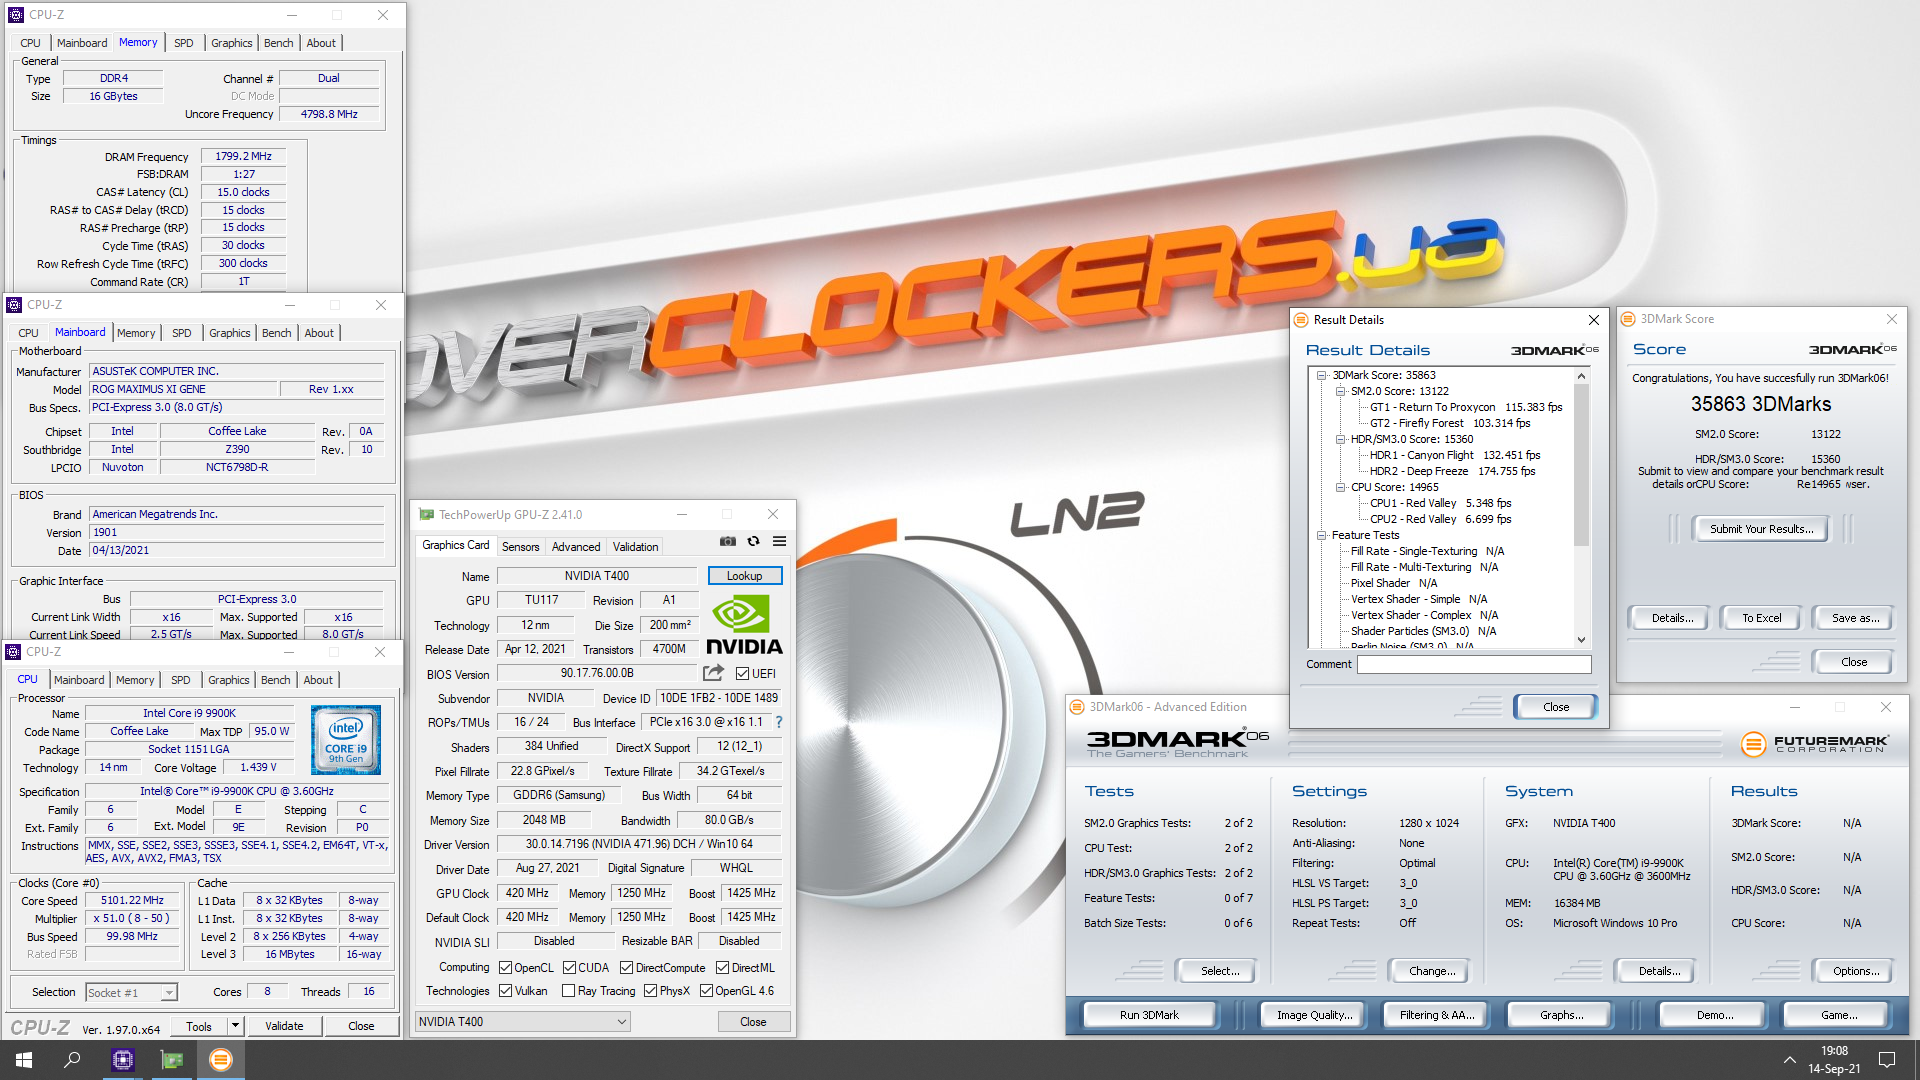Screen dimensions: 1920x1080
Task: Click Submit Your Results button
Action: [1761, 529]
